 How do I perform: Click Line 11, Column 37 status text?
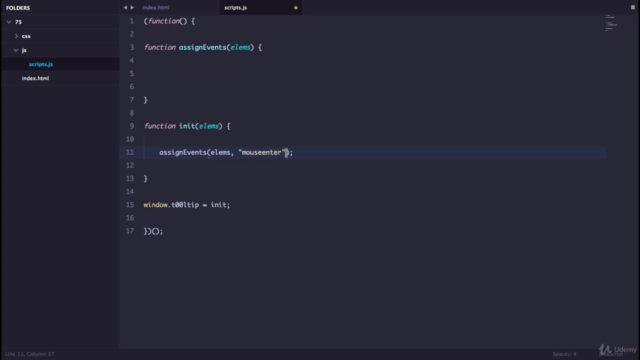pyautogui.click(x=29, y=354)
